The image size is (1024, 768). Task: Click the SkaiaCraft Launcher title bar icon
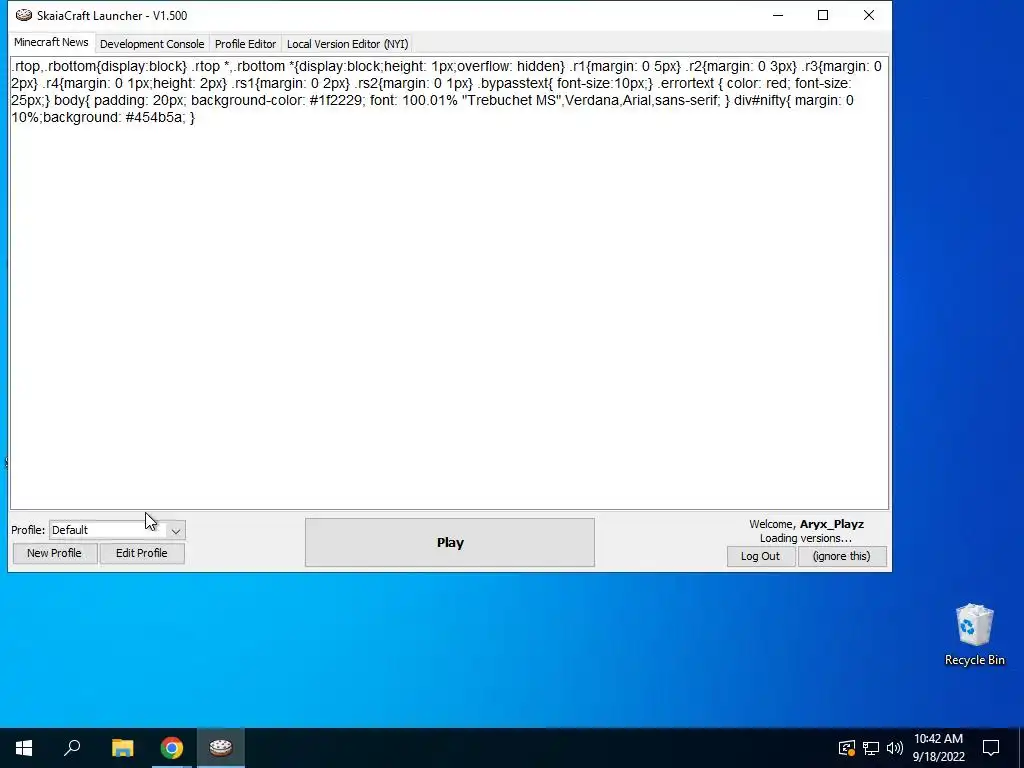coord(24,15)
